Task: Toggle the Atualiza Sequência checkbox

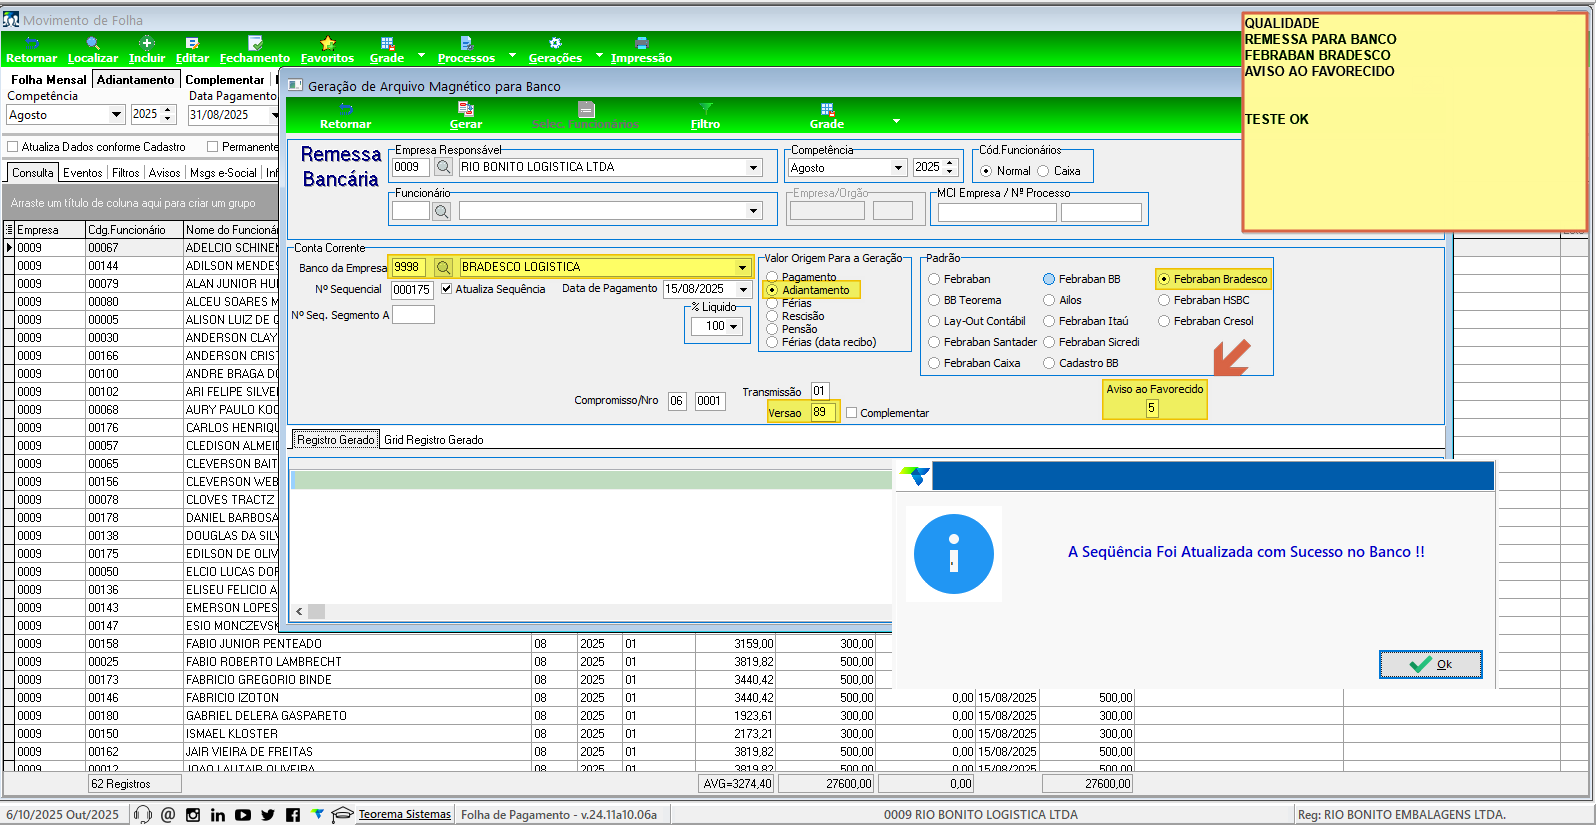Action: [x=447, y=289]
